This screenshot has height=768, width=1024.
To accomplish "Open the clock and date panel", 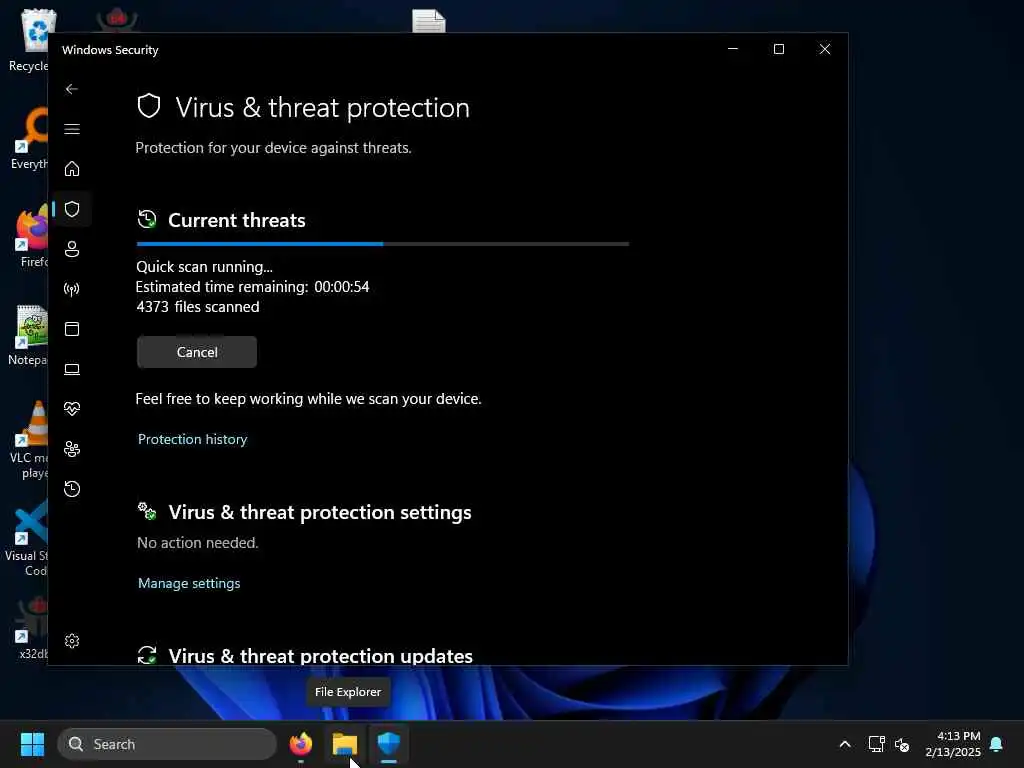I will pos(953,744).
